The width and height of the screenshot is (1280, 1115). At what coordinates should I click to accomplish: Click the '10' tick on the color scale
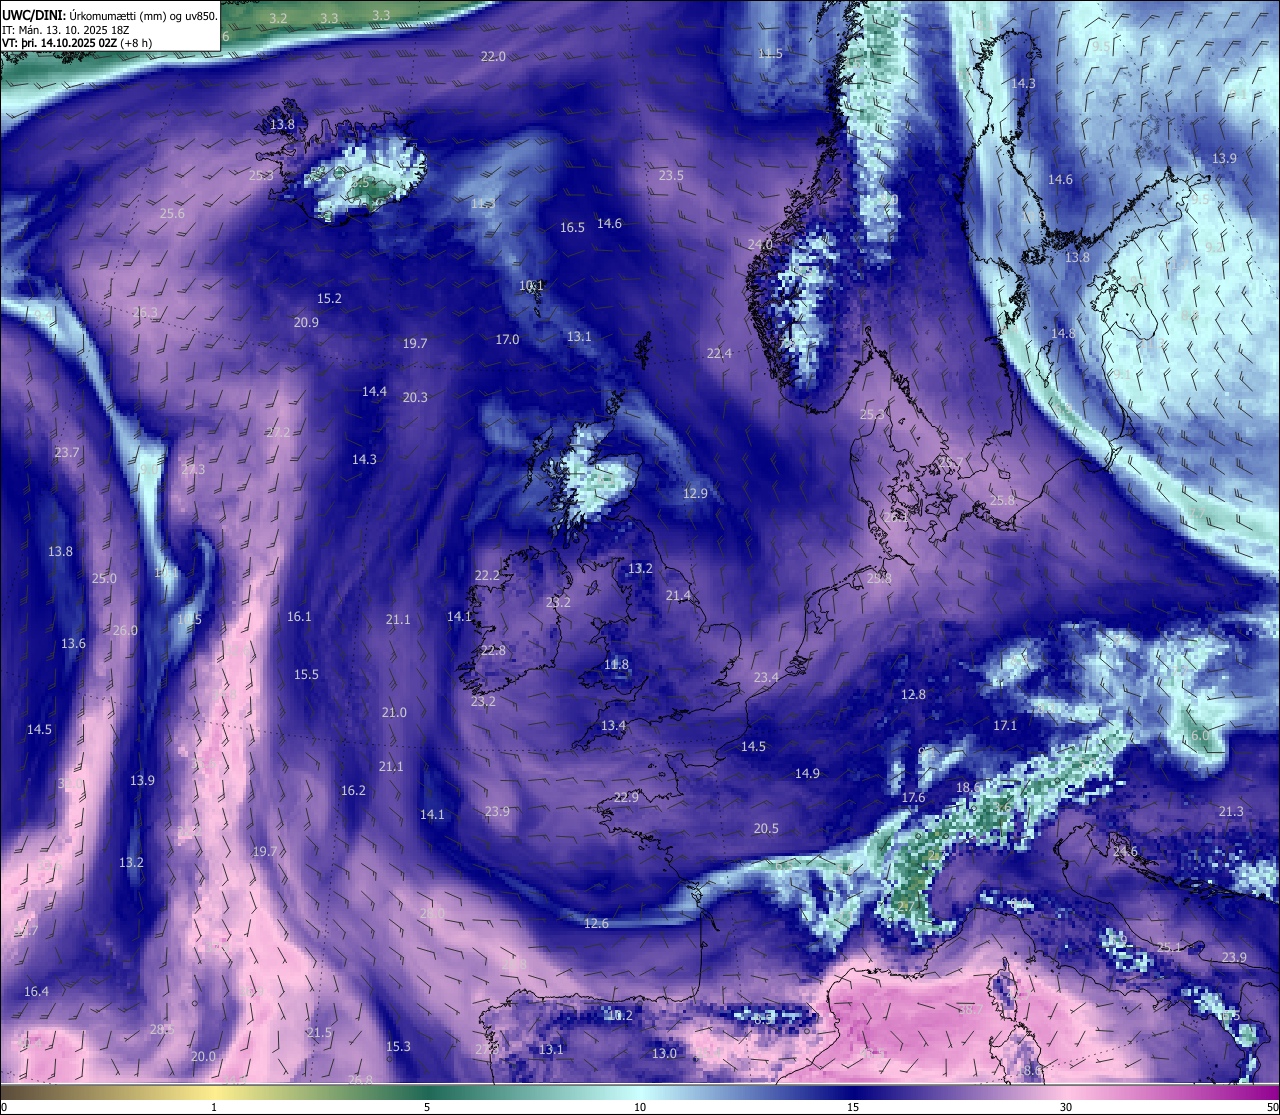(640, 1107)
